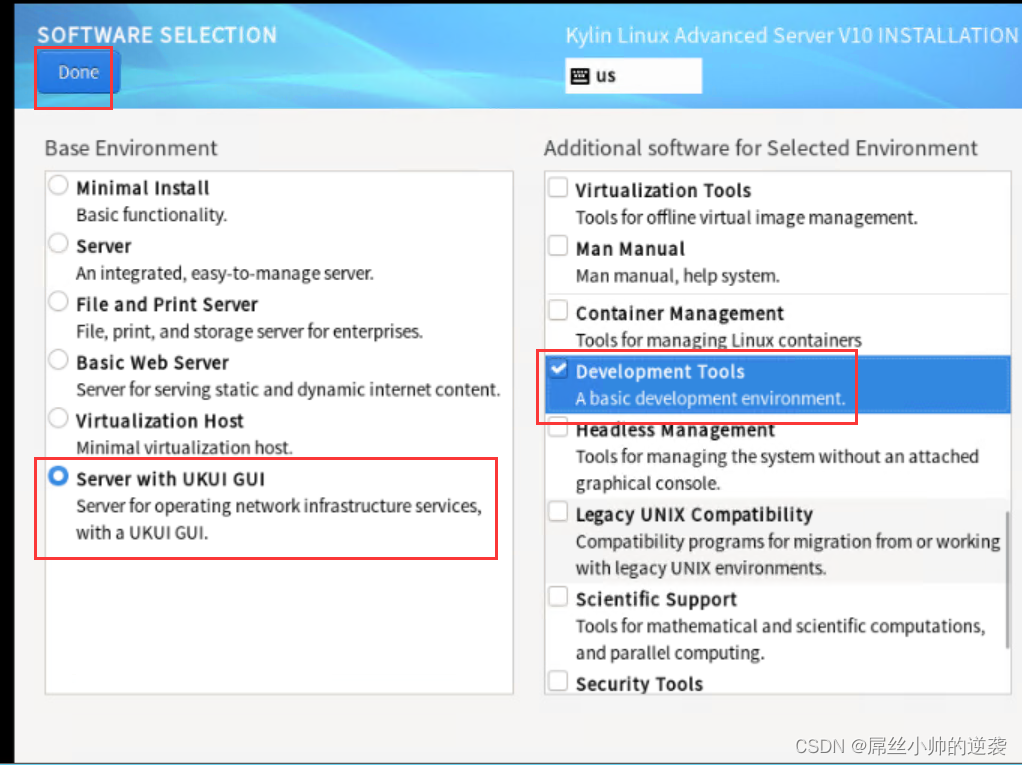Check the Man Manual add-on
Screen dimensions: 1022x765
pos(558,246)
